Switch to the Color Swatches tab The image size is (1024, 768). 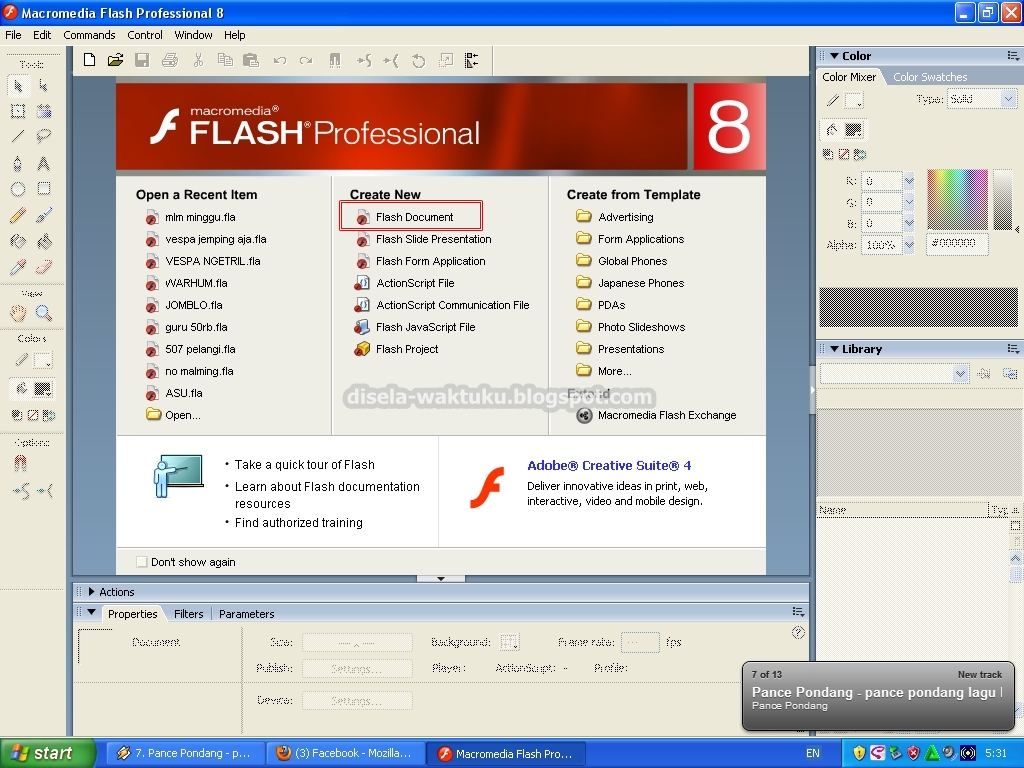(x=930, y=77)
